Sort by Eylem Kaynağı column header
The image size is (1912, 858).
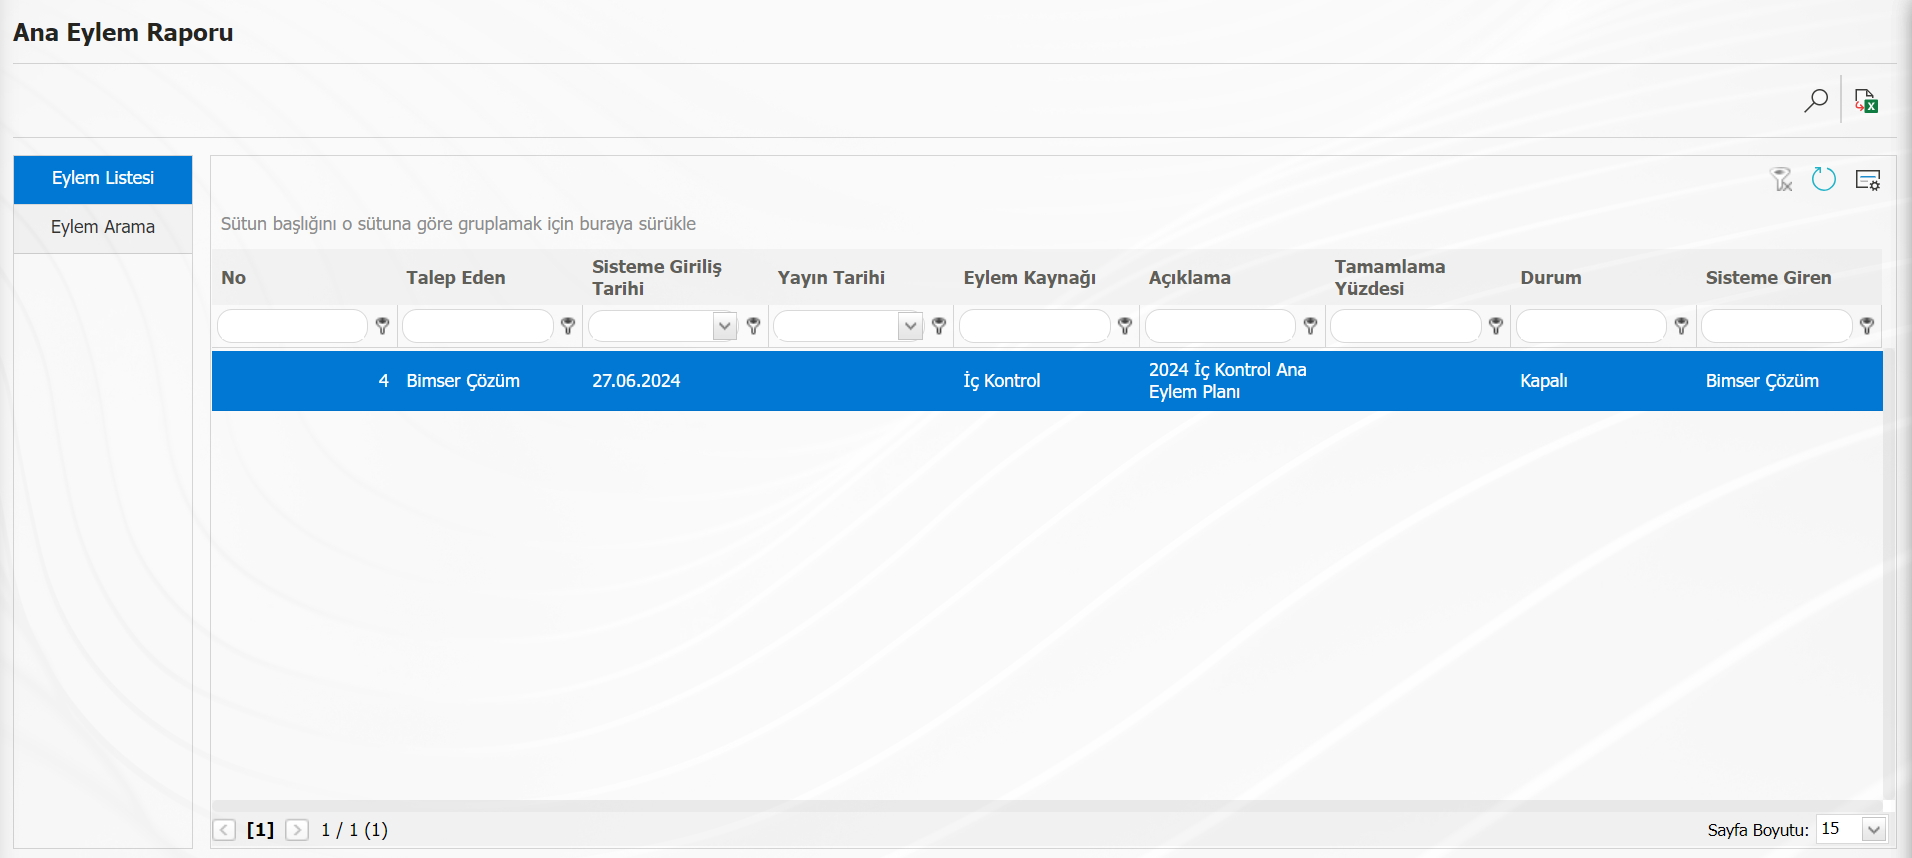point(1030,278)
